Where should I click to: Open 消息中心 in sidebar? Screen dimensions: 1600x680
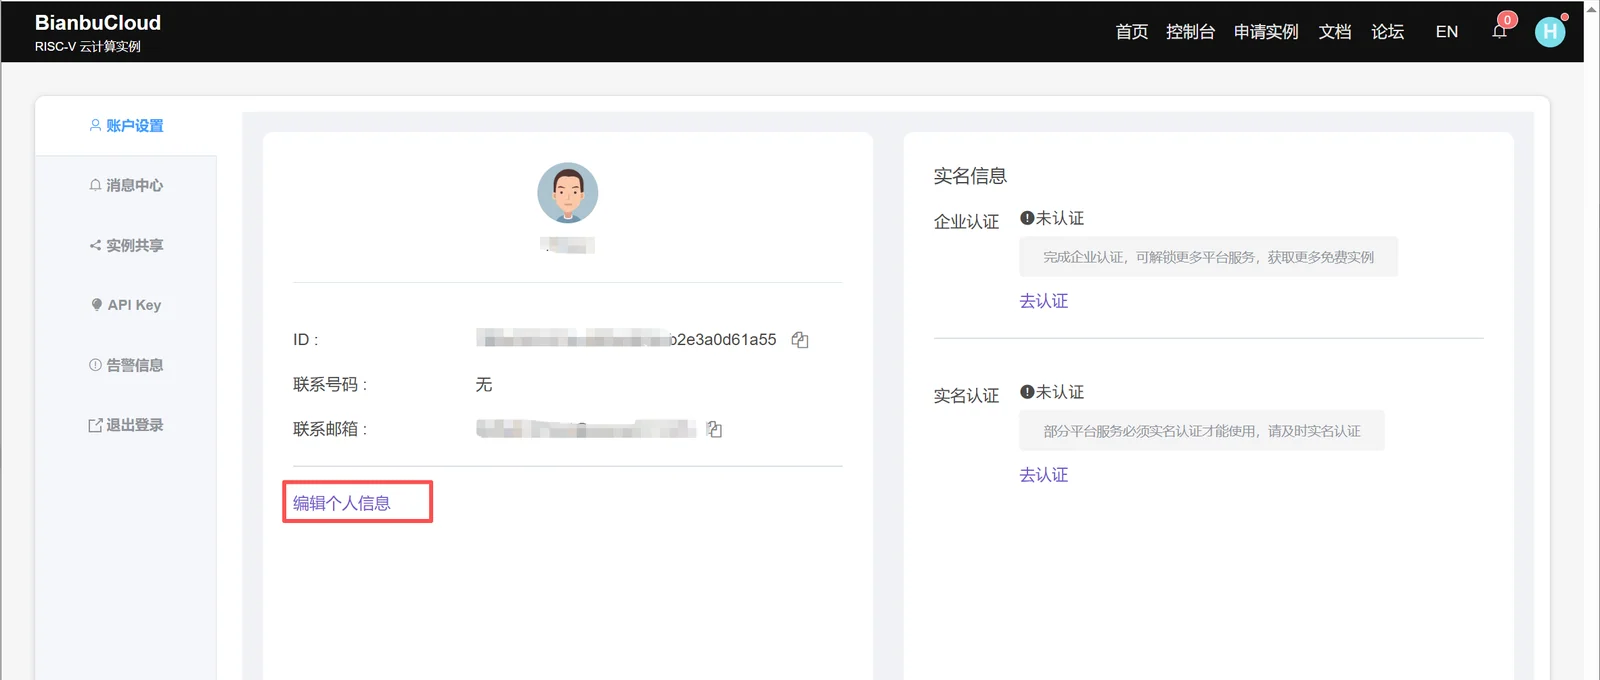(126, 185)
